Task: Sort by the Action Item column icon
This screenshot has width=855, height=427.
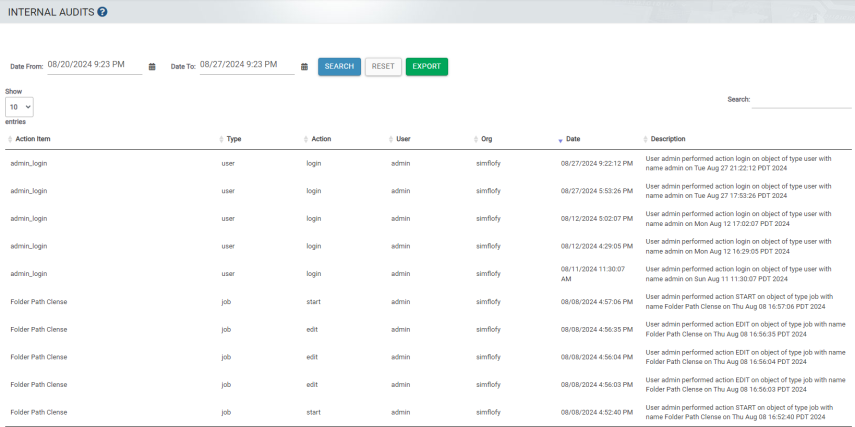Action: 10,139
